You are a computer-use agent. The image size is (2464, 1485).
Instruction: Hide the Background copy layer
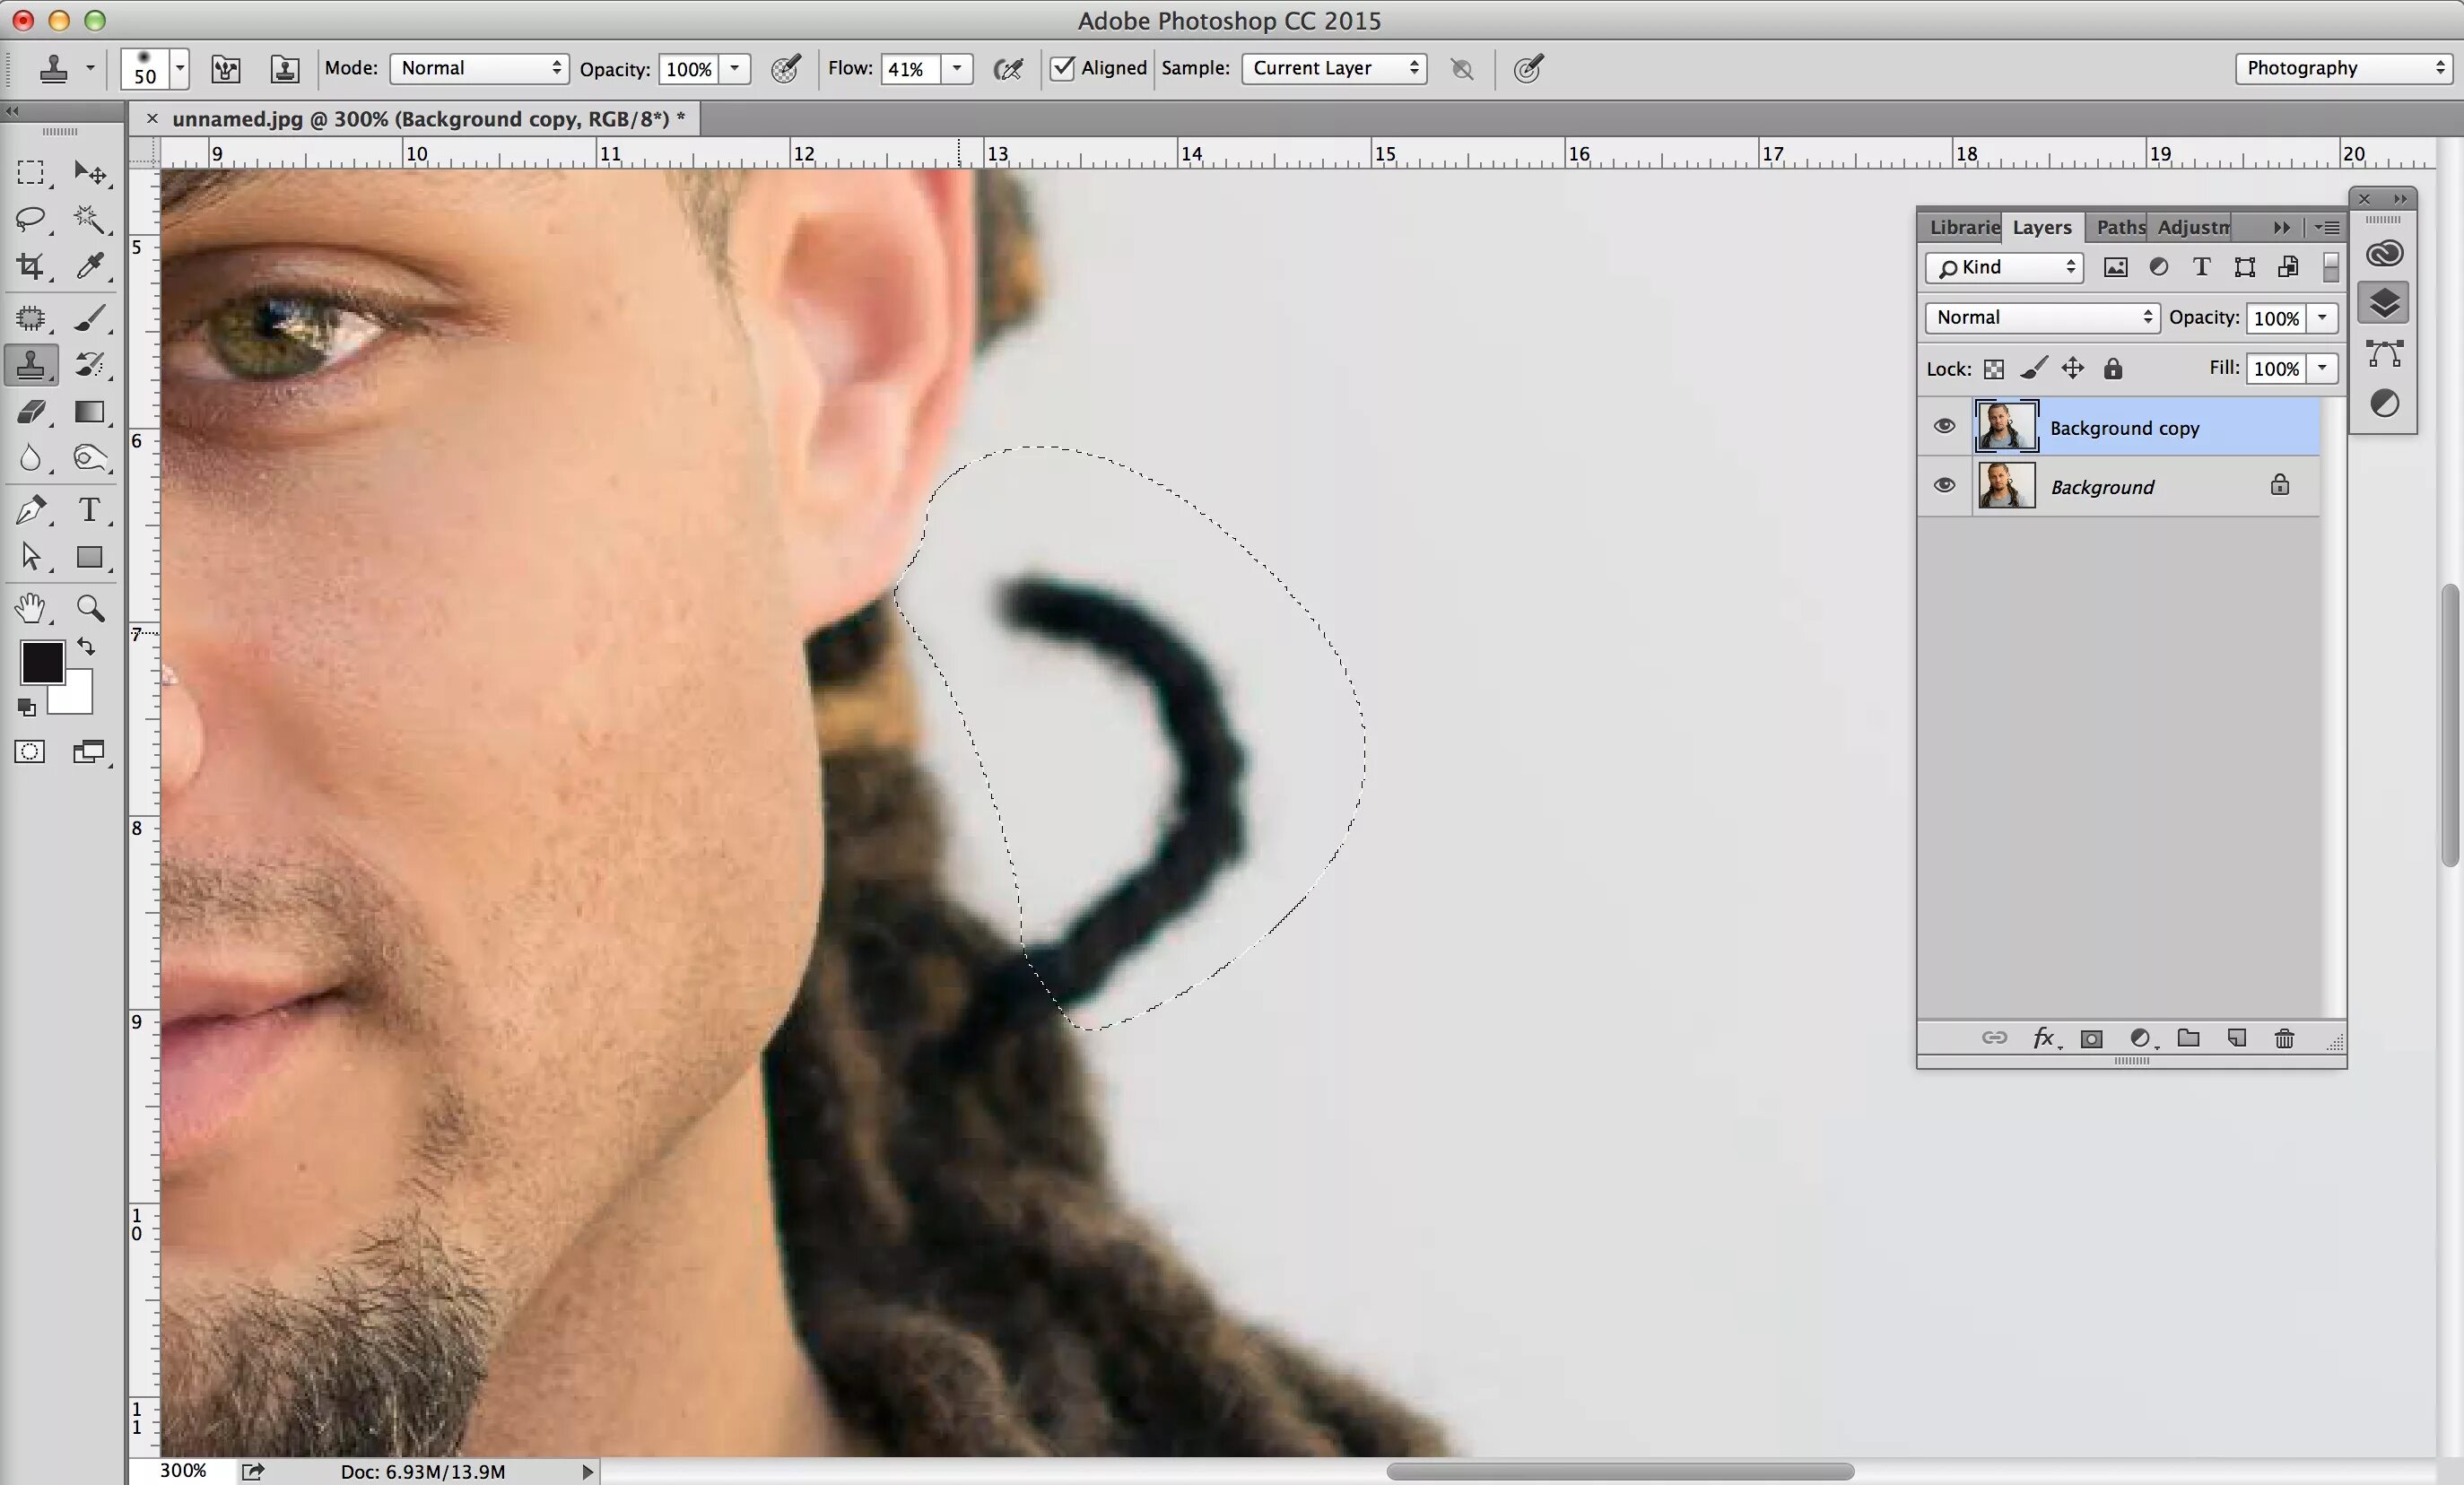point(1944,426)
